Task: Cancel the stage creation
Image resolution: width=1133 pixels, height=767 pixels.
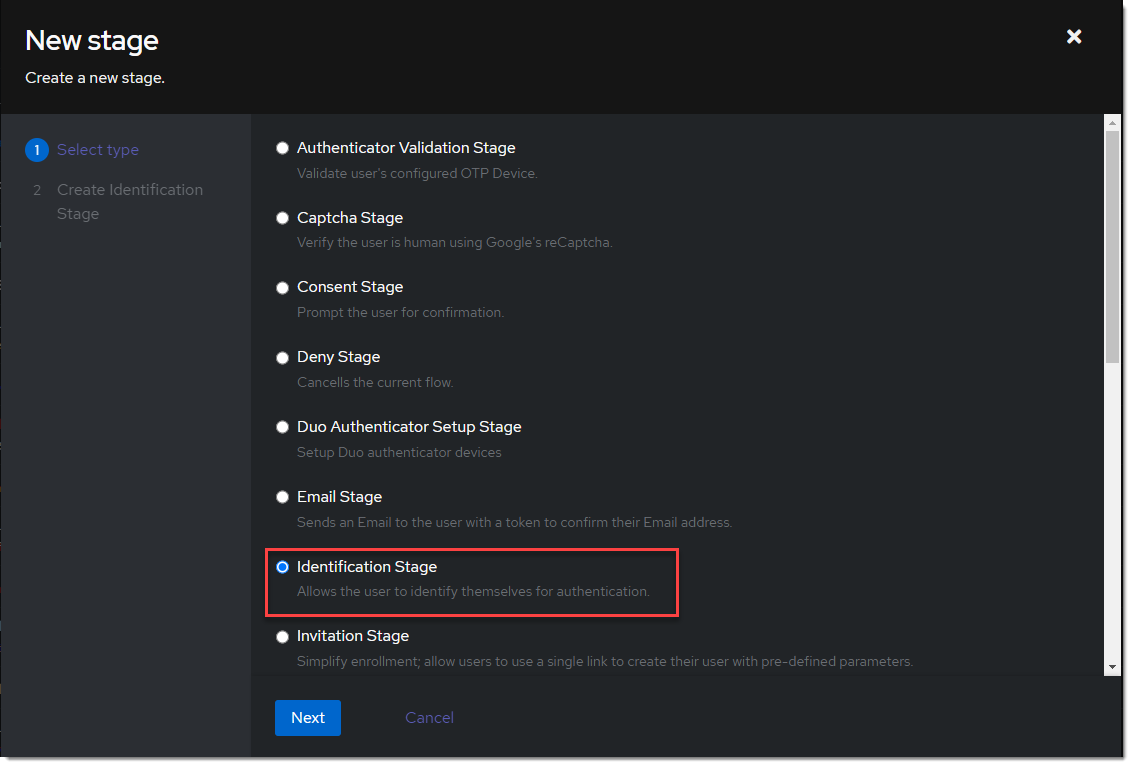Action: (x=428, y=717)
